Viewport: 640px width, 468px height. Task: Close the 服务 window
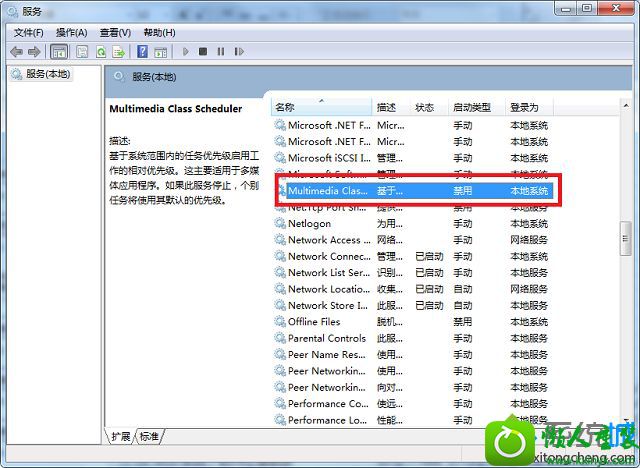[616, 9]
